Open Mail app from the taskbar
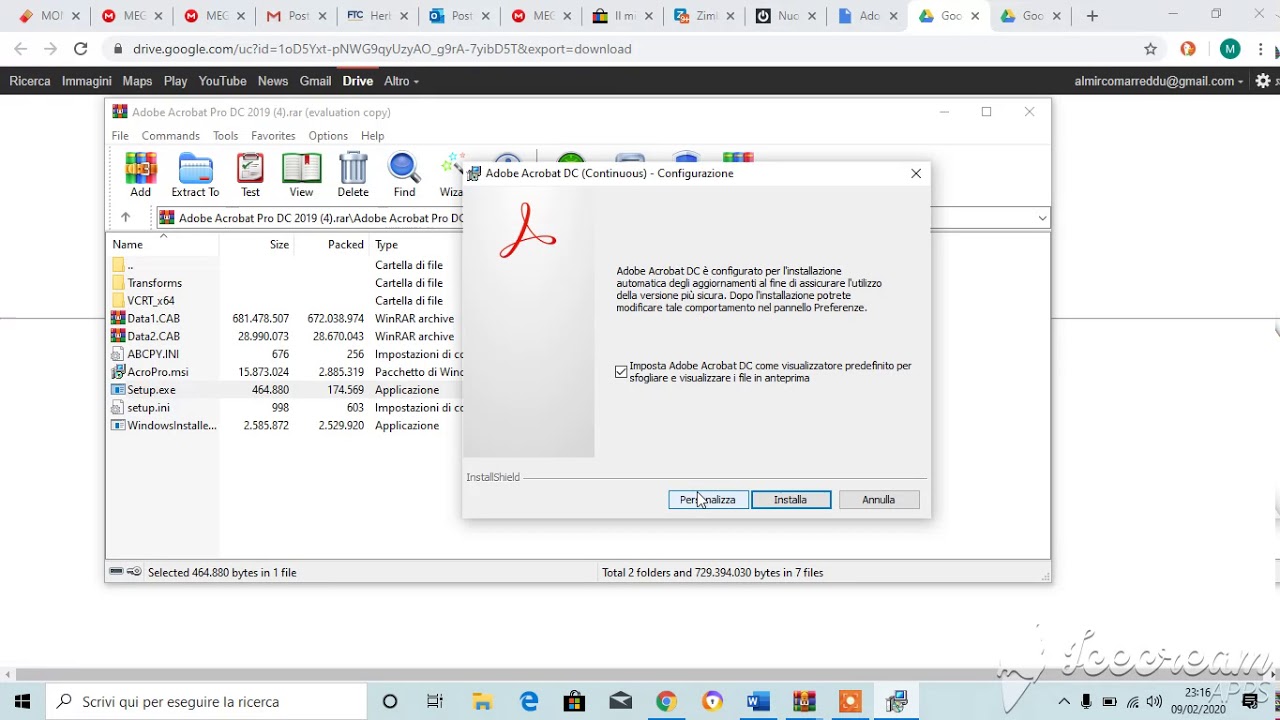This screenshot has height=720, width=1280. [620, 701]
